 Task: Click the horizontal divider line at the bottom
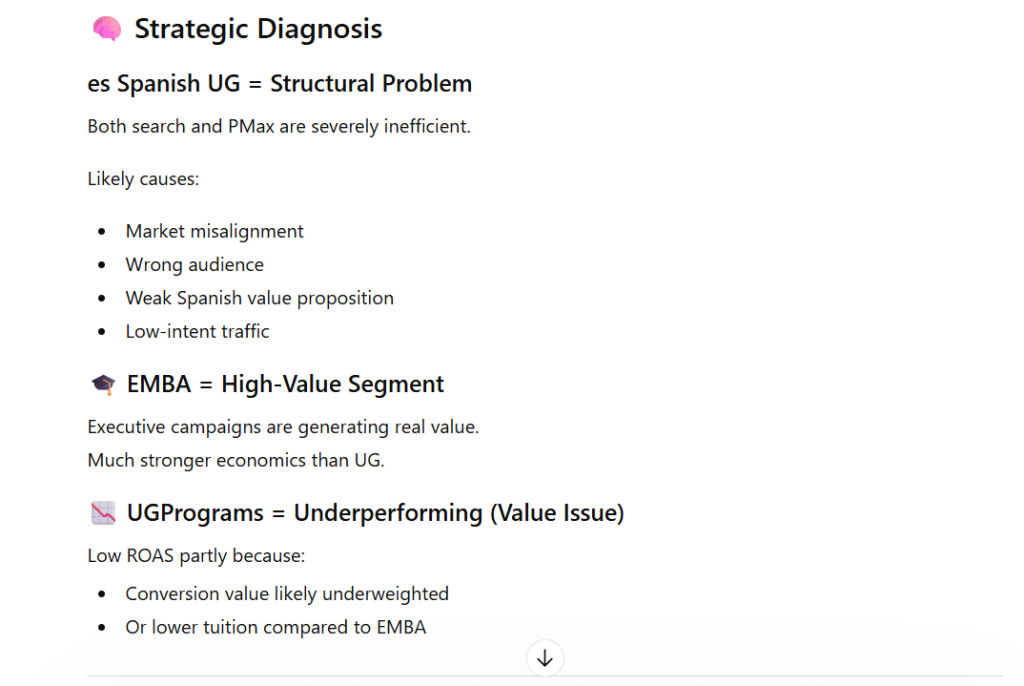click(300, 676)
